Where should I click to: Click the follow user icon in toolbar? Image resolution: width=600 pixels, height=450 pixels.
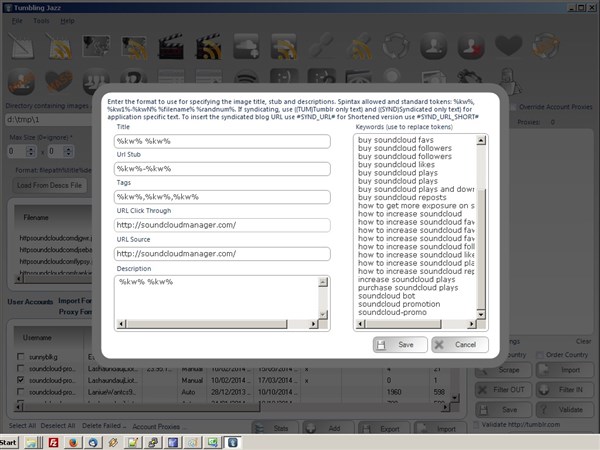[x=434, y=46]
